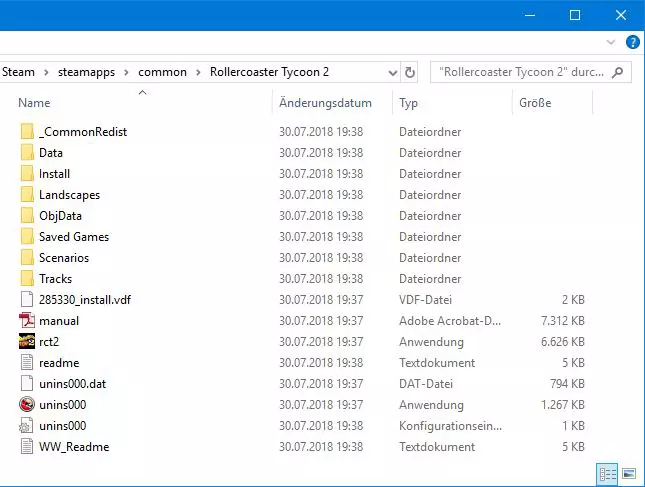Select the manual PDF icon
Viewport: 645px width, 487px height.
[x=27, y=320]
